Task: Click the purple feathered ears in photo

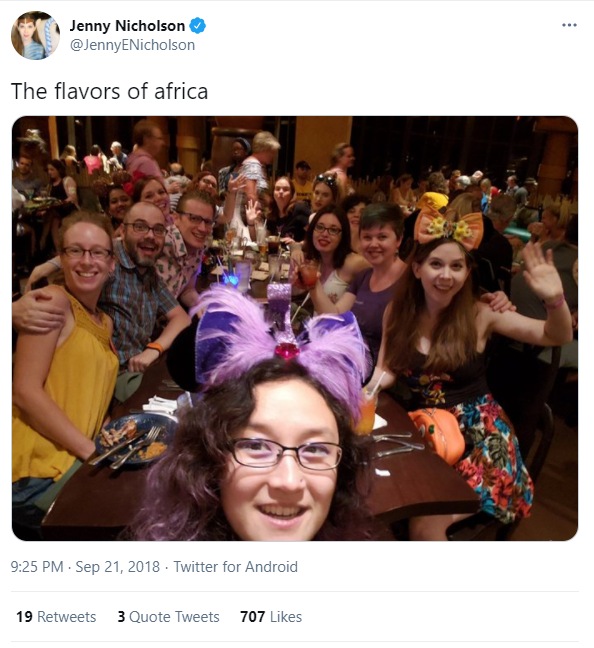Action: (x=281, y=339)
